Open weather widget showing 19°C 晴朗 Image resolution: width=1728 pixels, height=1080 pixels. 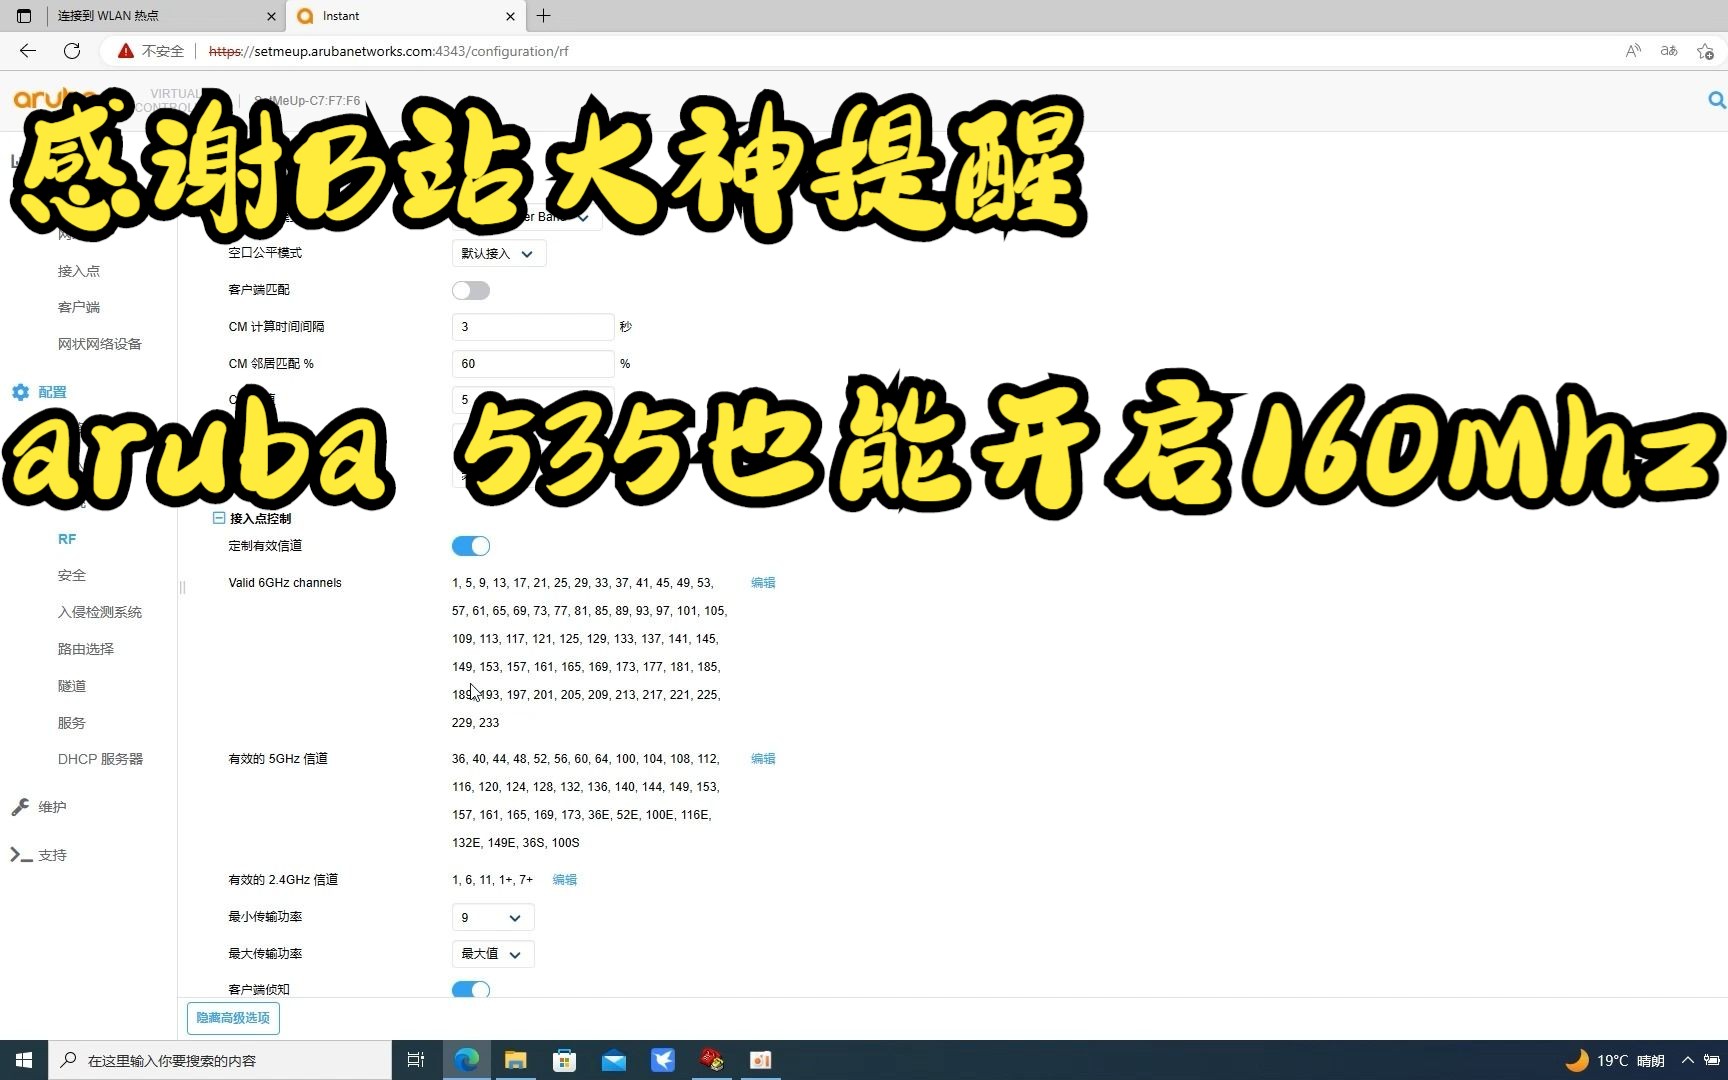coord(1615,1060)
